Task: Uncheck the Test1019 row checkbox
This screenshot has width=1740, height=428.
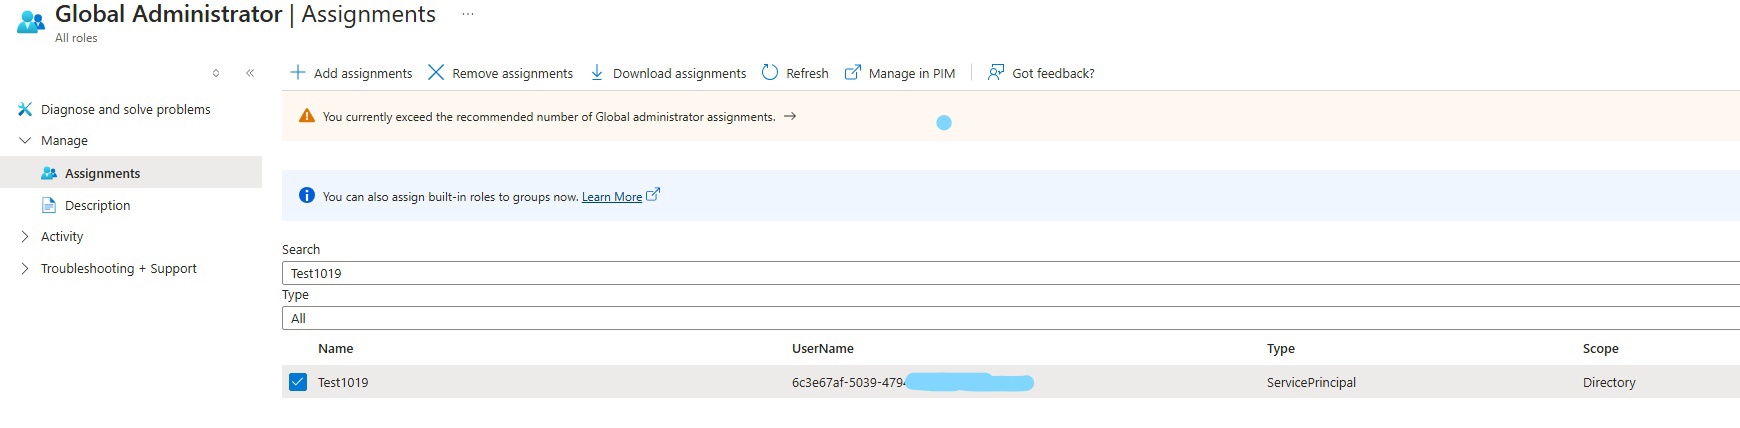Action: tap(298, 382)
